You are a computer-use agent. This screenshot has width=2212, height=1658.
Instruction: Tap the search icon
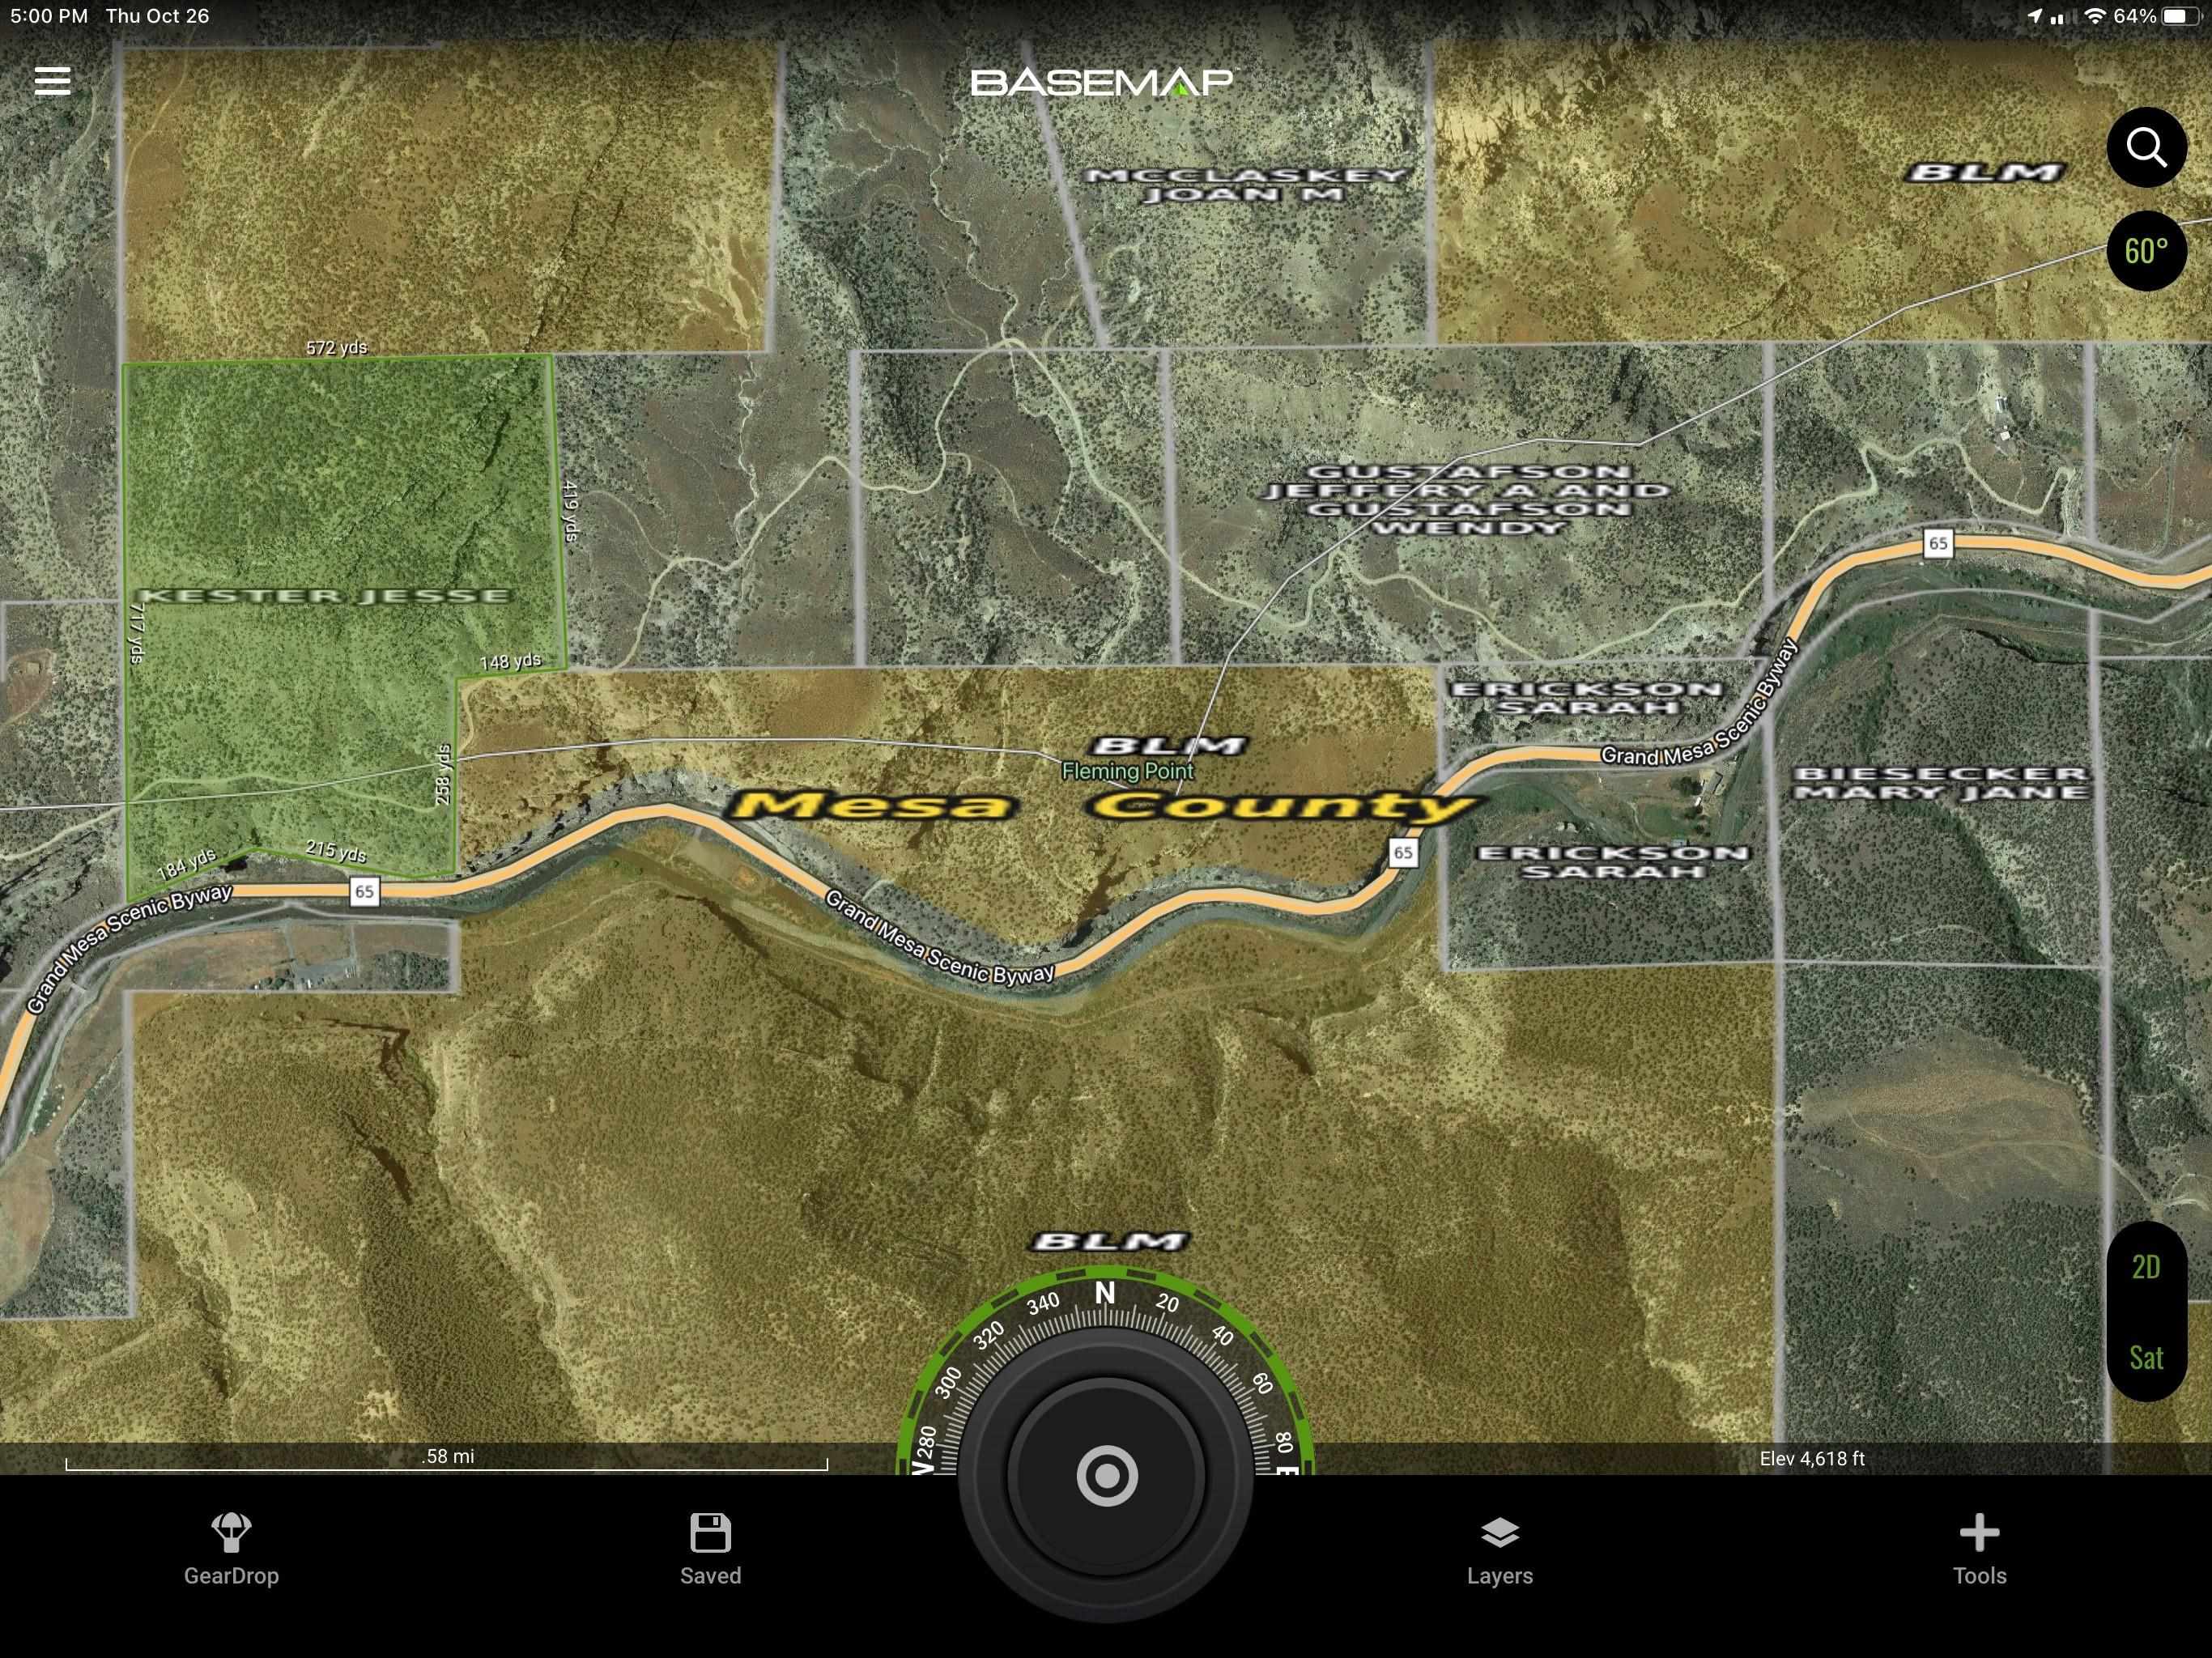(x=2146, y=147)
